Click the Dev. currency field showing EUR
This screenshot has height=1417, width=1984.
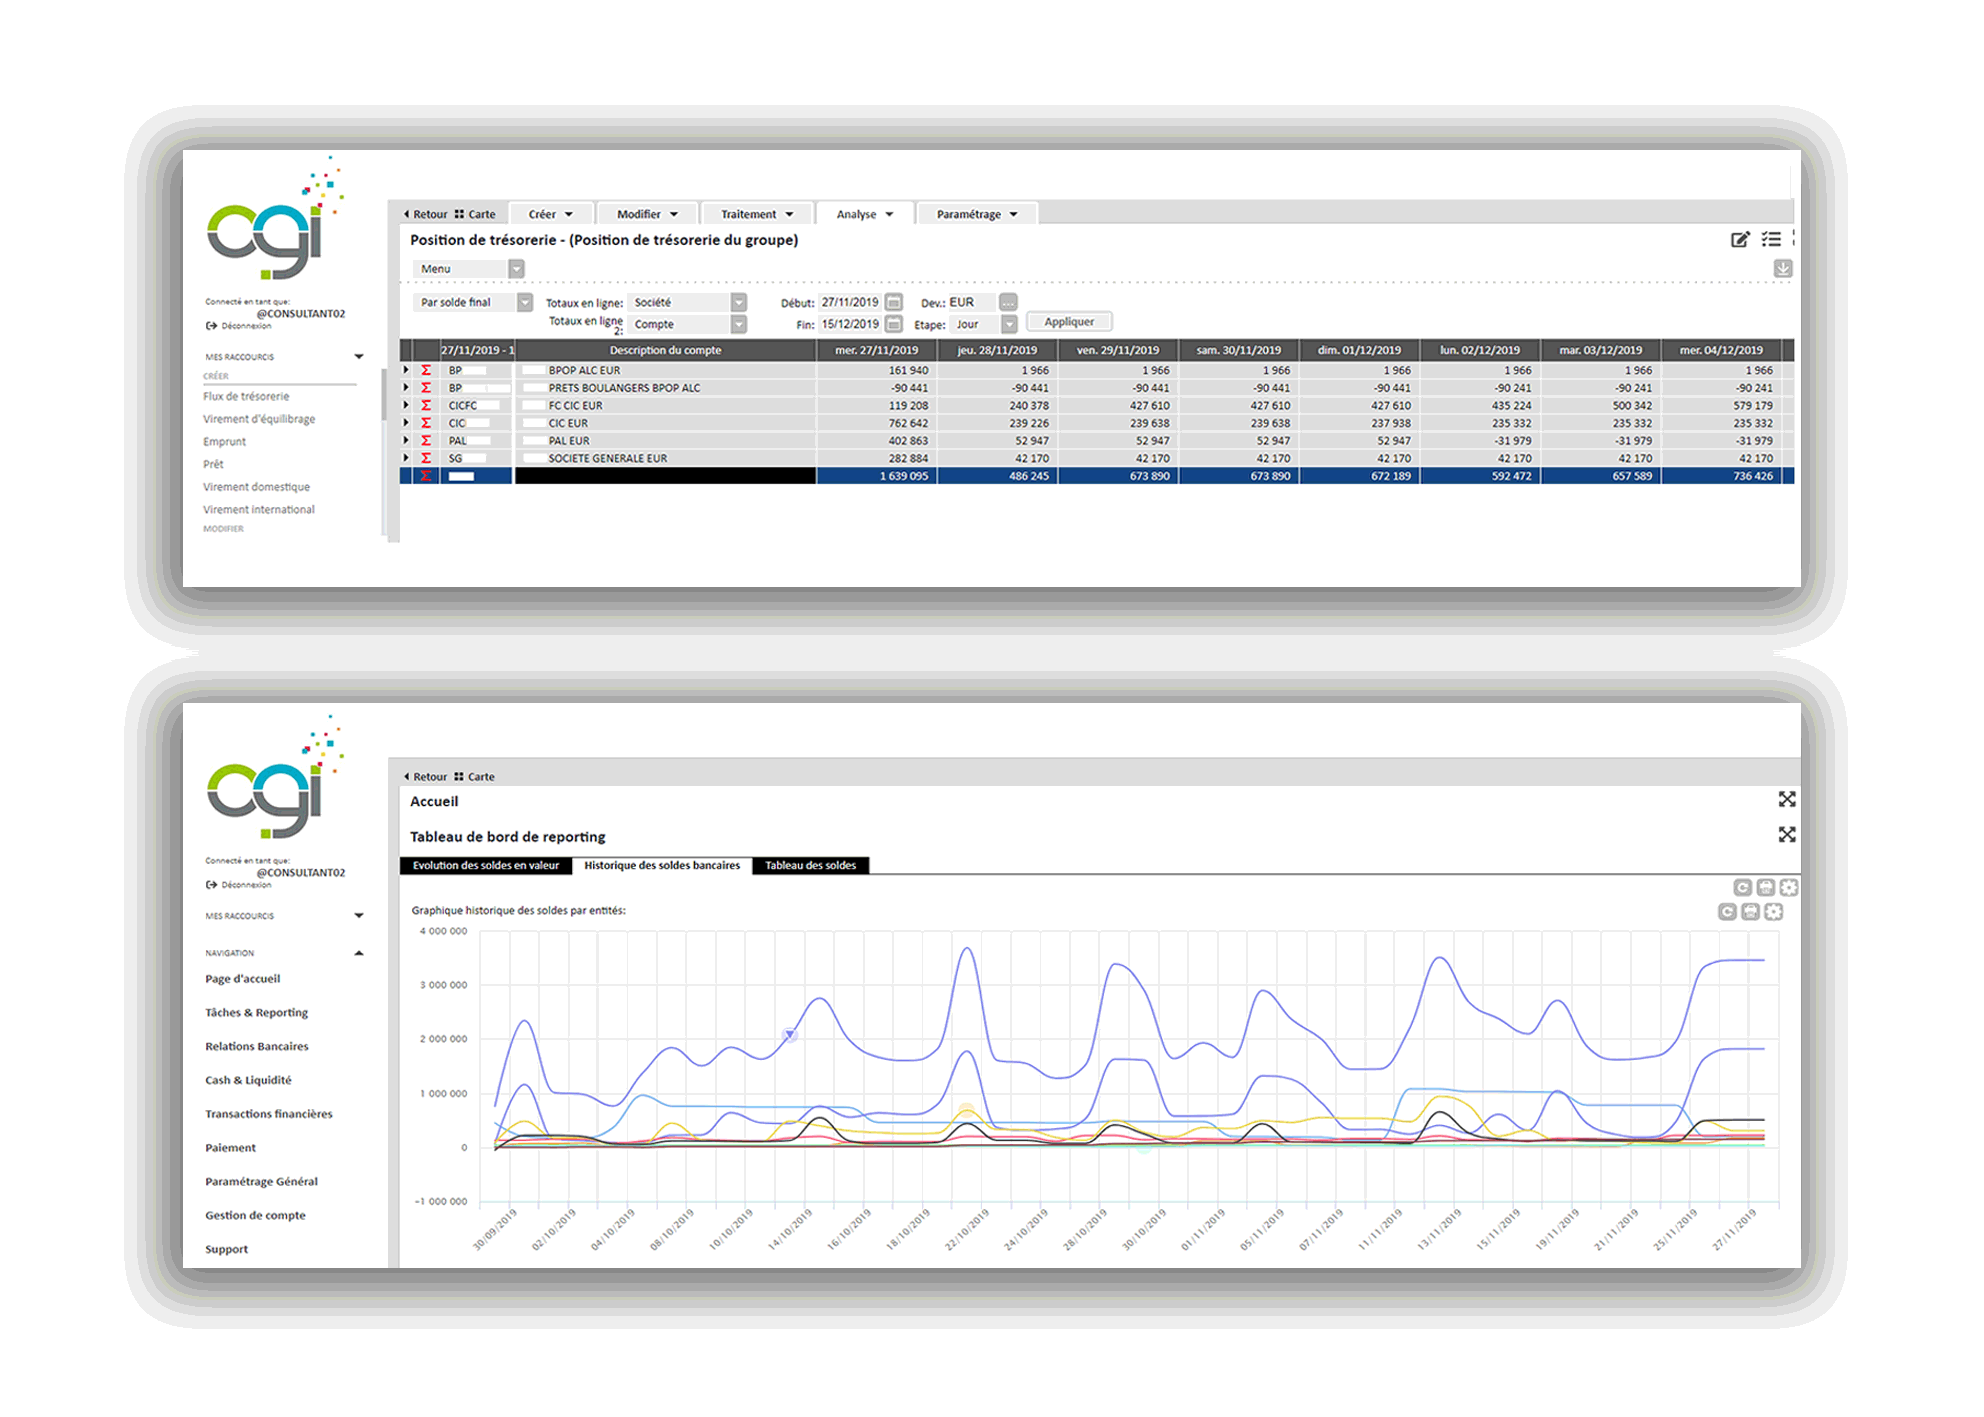(972, 302)
